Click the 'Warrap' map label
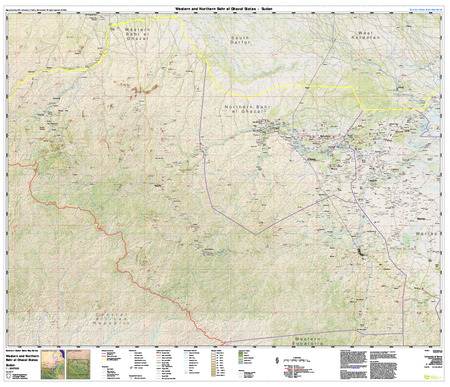Image resolution: width=450 pixels, height=387 pixels. tap(426, 234)
